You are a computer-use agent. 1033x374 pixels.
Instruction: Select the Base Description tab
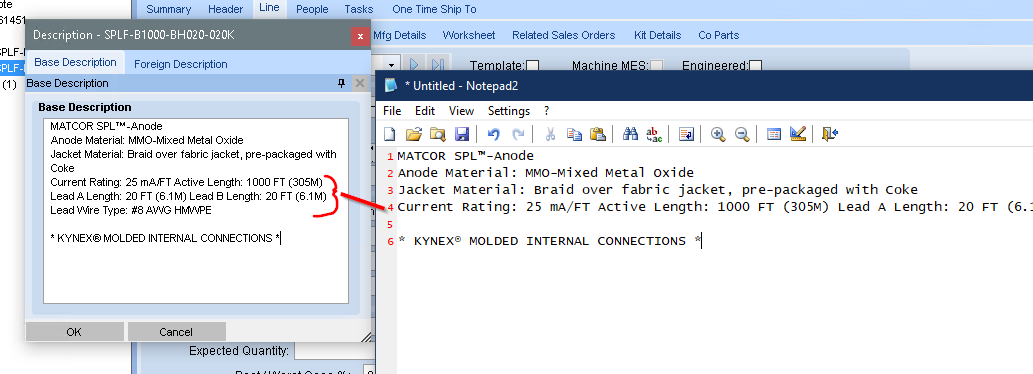click(75, 63)
